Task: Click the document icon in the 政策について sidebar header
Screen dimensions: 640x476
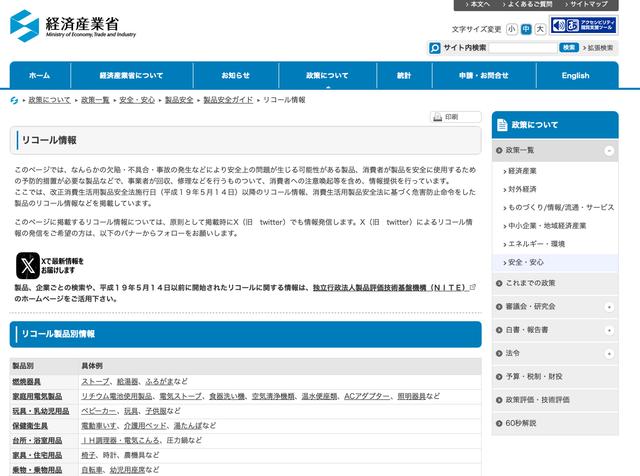Action: (502, 125)
